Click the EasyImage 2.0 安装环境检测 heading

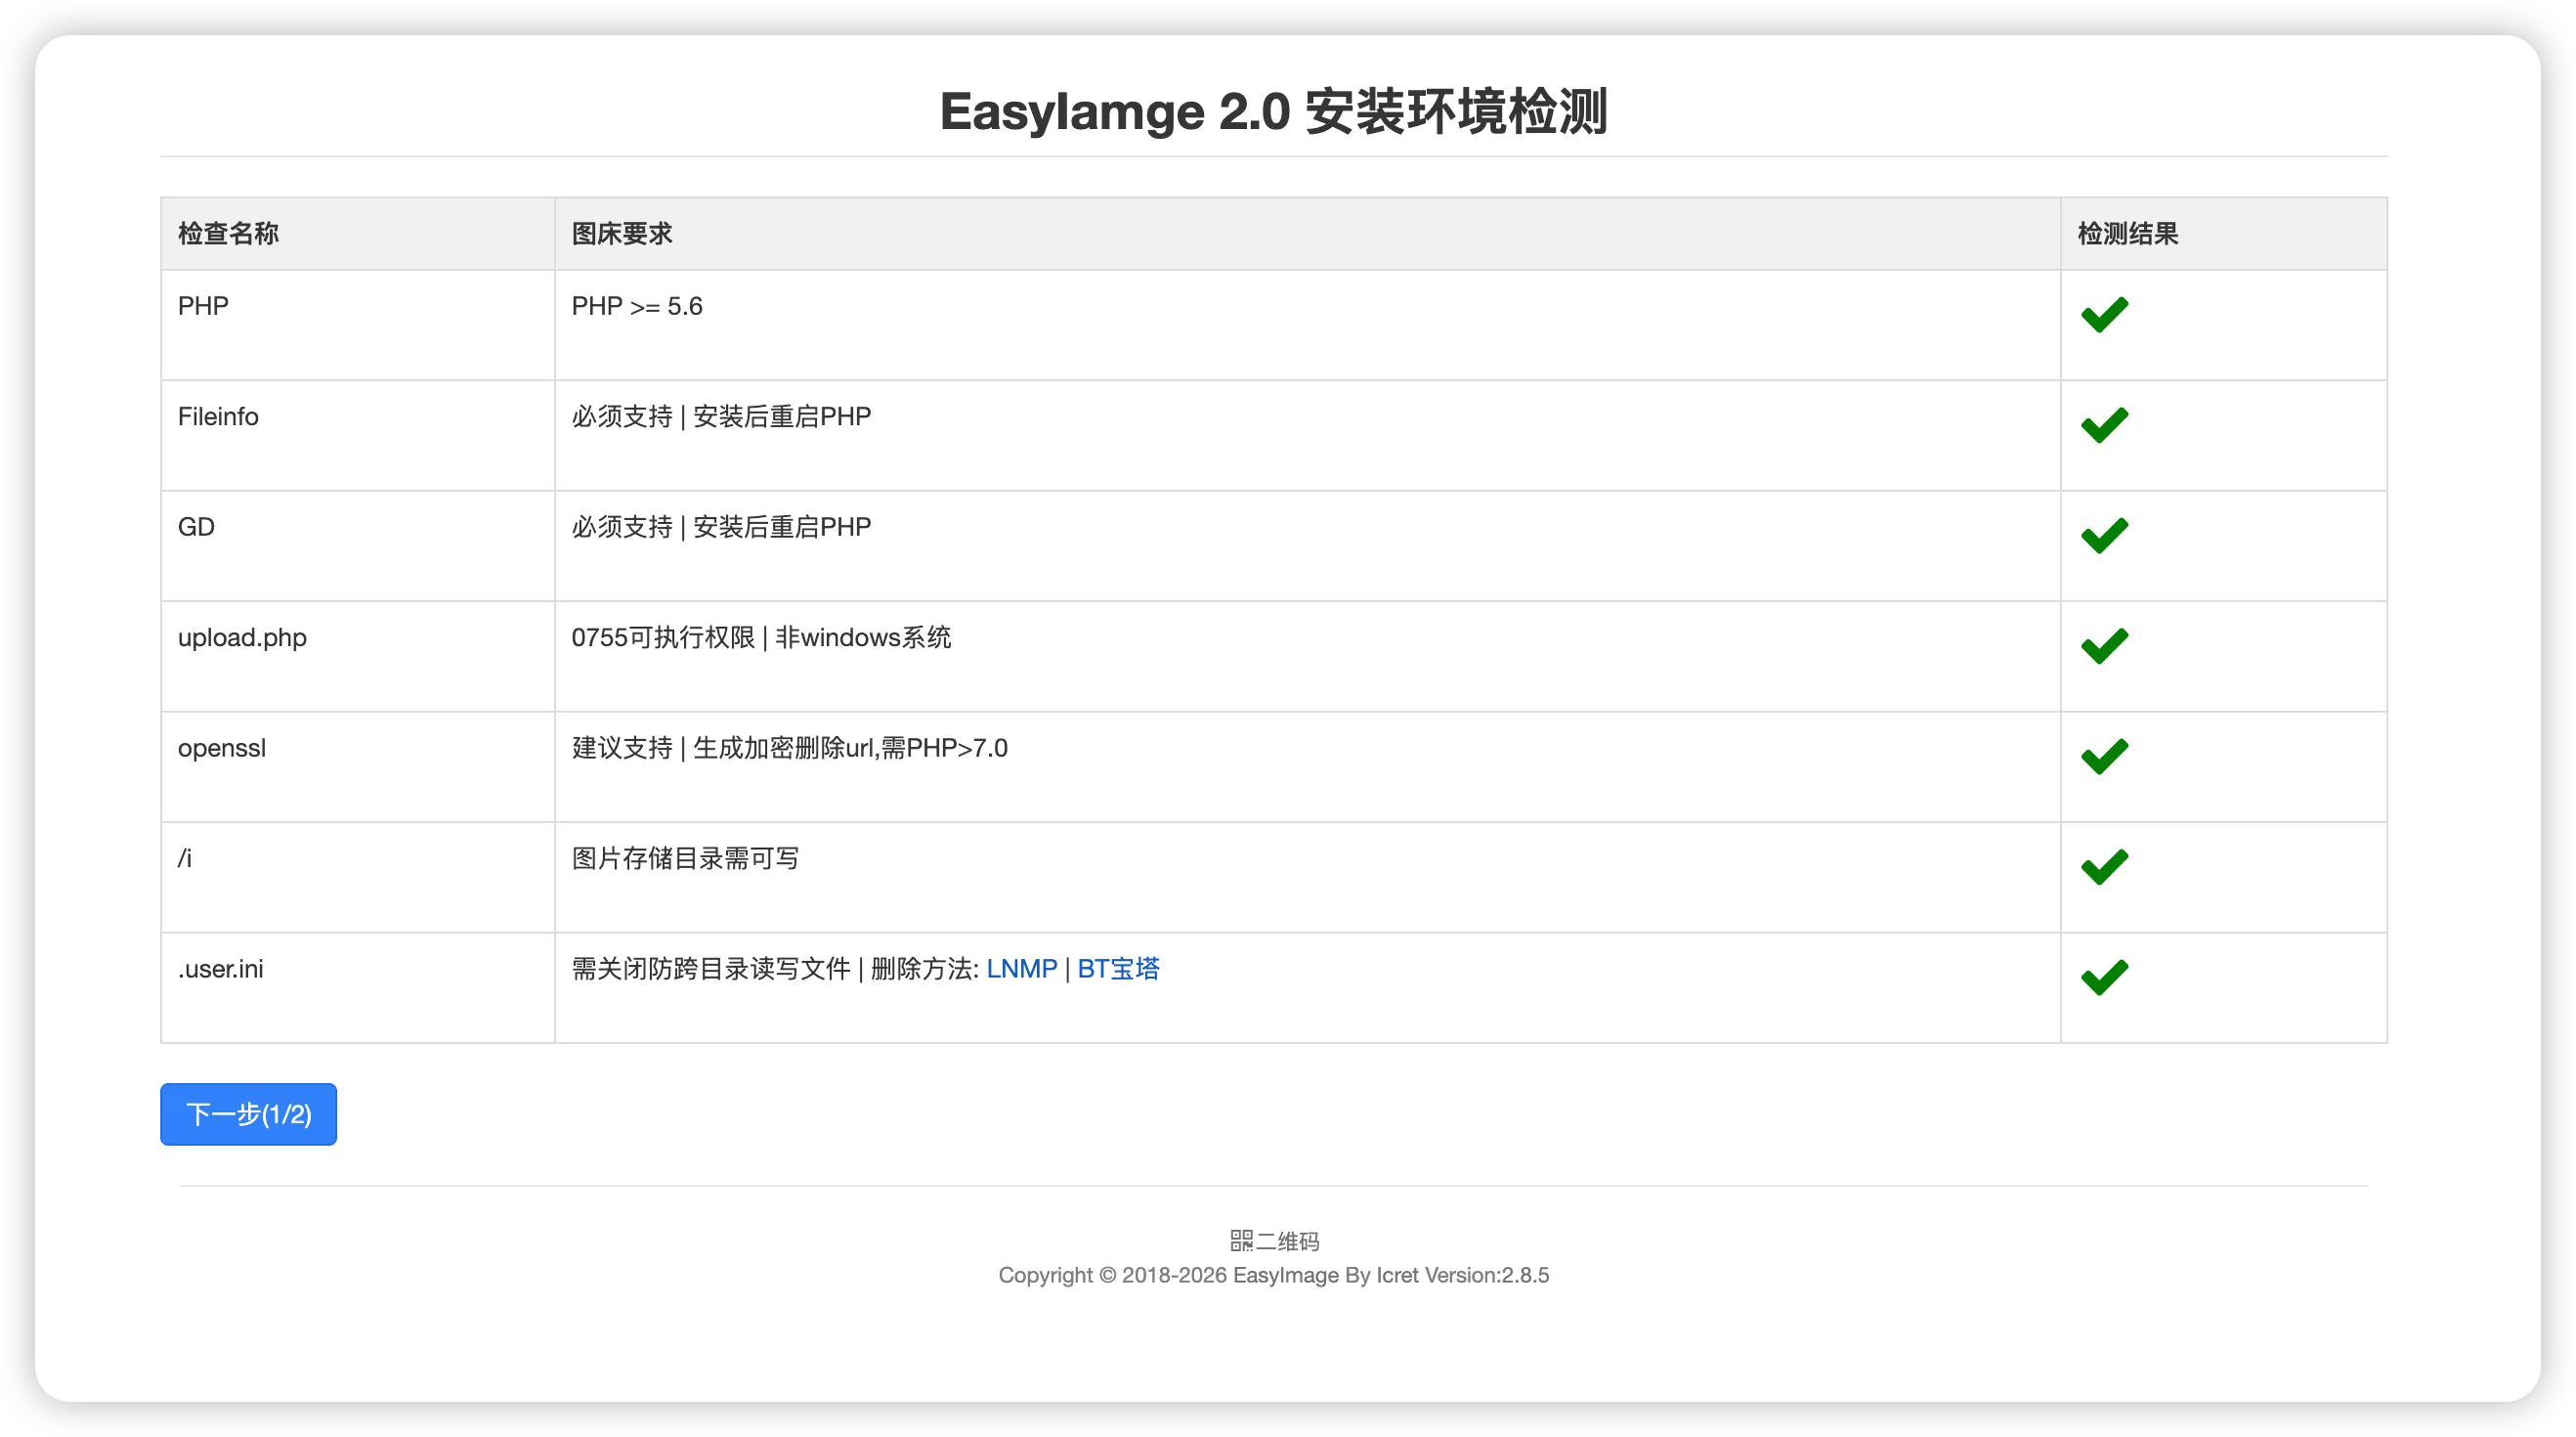(x=1273, y=111)
